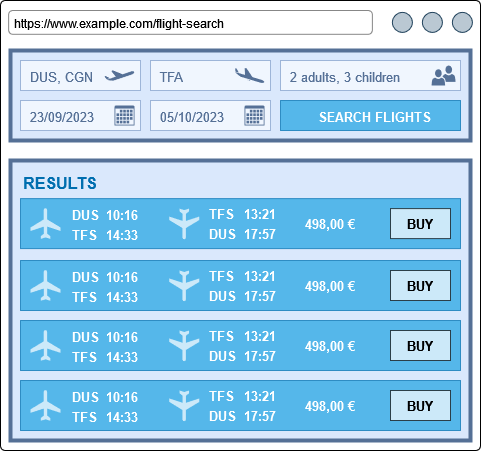The image size is (481, 451).
Task: Buy the second flight result
Action: click(420, 286)
